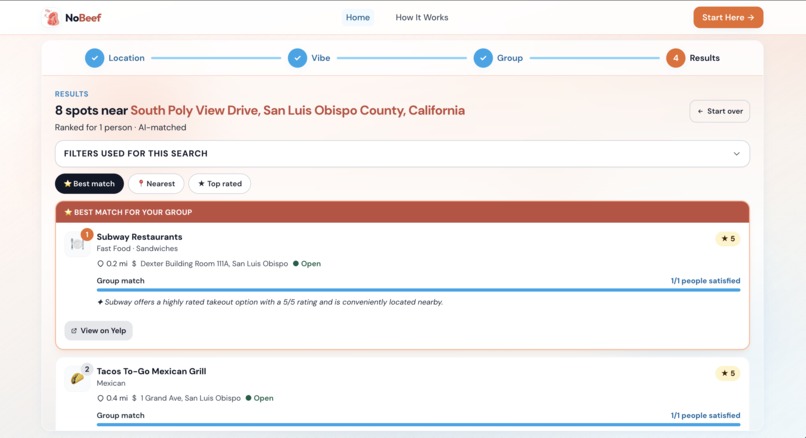The width and height of the screenshot is (806, 438).
Task: Click the address 1 Grand Ave, San Luis Obispo
Action: coord(190,398)
